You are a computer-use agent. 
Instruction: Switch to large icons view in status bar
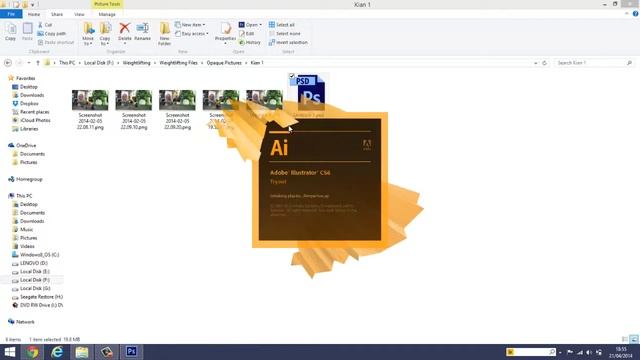[633, 339]
